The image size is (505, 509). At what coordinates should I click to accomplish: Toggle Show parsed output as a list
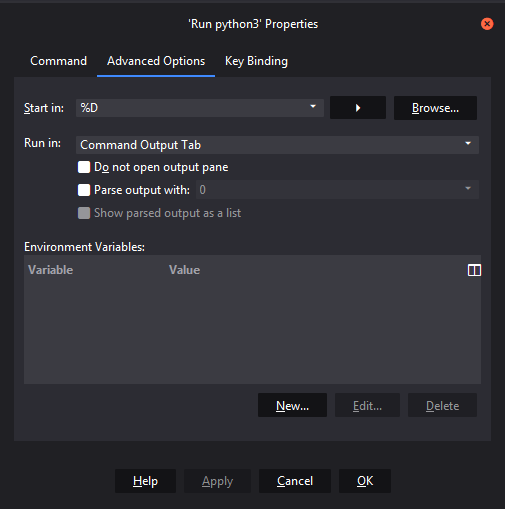(84, 213)
